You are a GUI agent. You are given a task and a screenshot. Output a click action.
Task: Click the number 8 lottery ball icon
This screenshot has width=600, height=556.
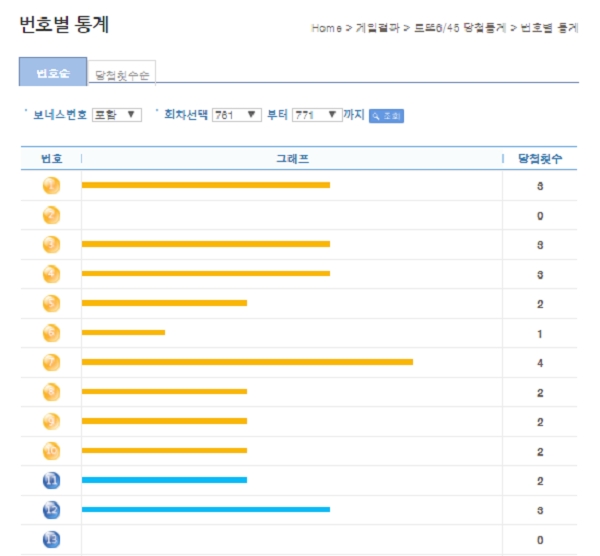pos(51,392)
